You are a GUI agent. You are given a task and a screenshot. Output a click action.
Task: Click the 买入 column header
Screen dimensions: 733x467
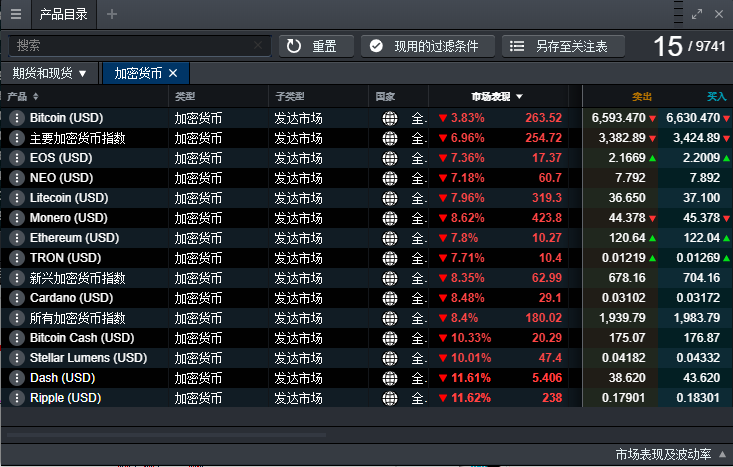(717, 97)
